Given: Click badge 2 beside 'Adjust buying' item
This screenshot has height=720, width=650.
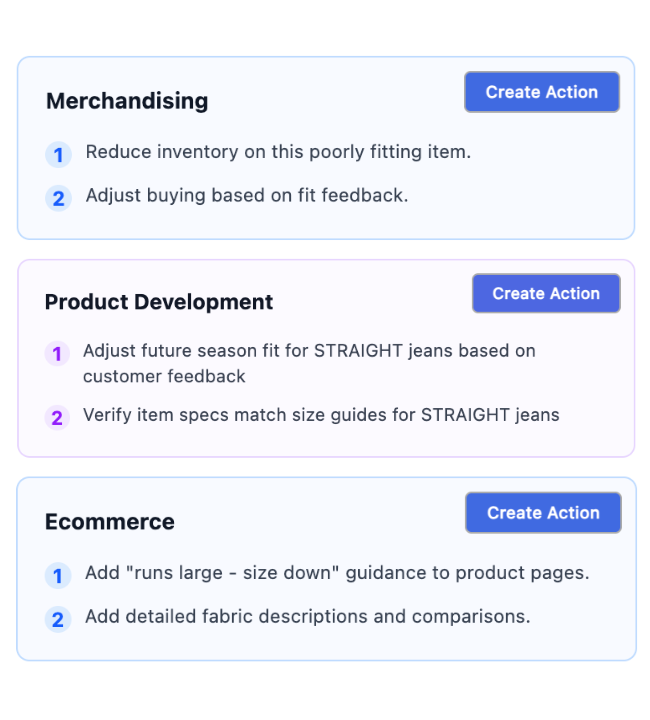Looking at the screenshot, I should point(58,198).
